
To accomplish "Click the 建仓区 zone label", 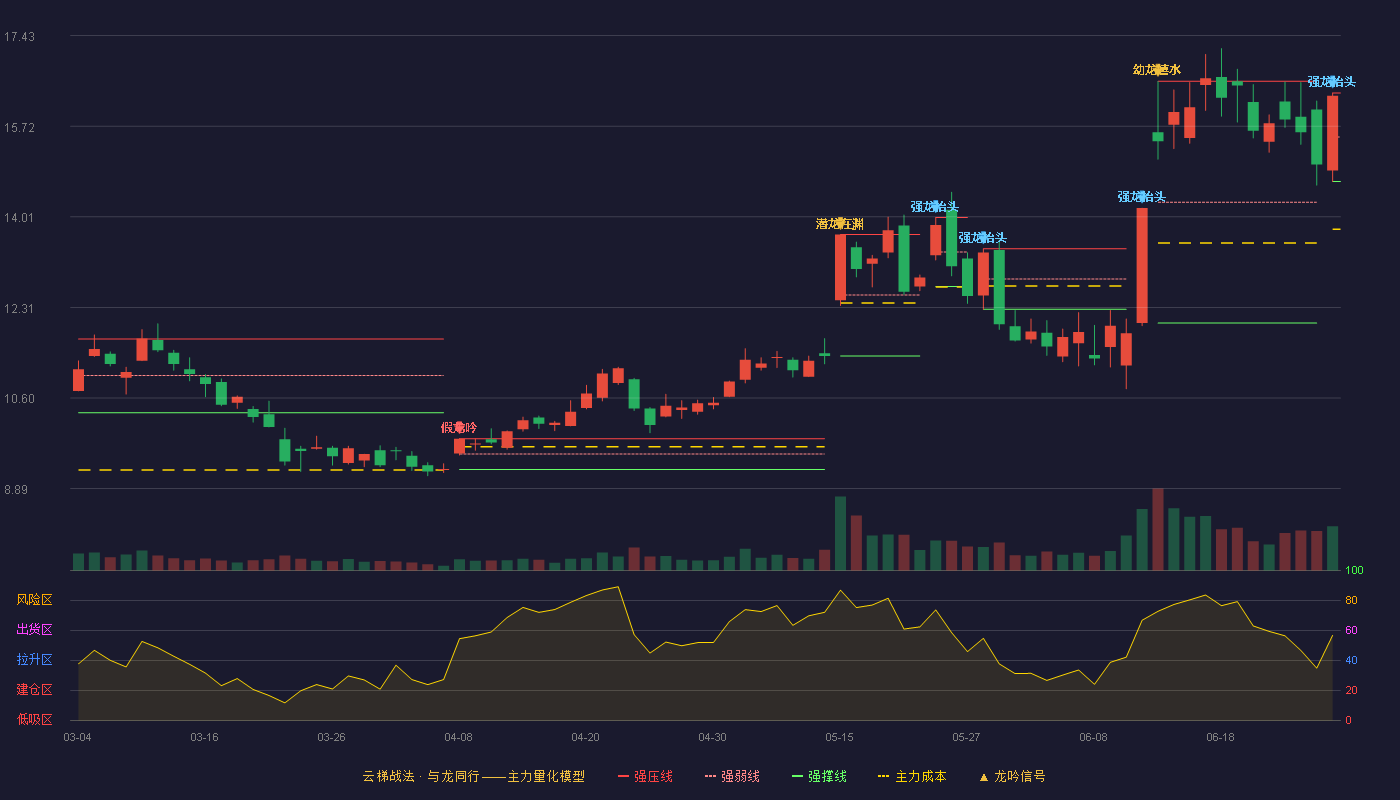I will 35,690.
